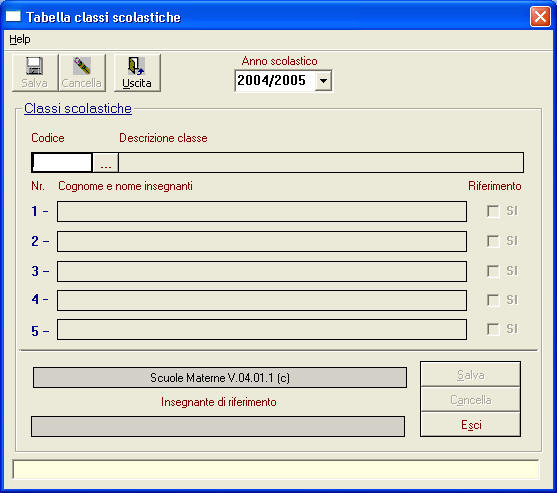
Task: Check the SI box for teacher 1
Action: click(493, 211)
